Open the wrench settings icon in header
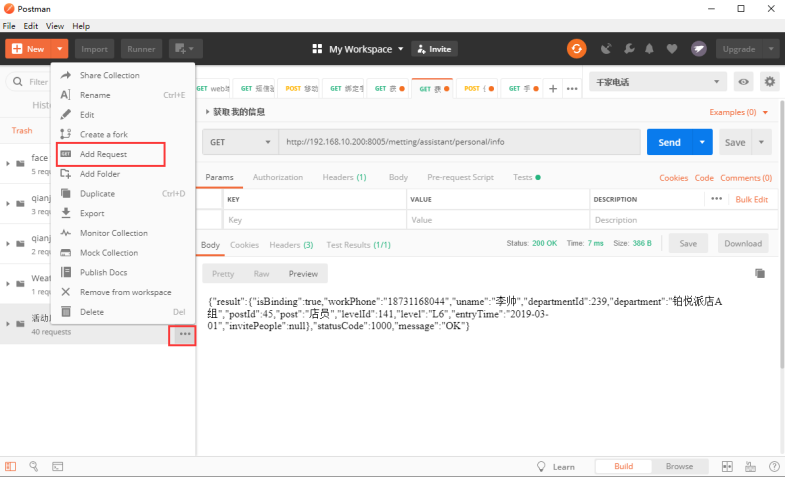 (629, 49)
